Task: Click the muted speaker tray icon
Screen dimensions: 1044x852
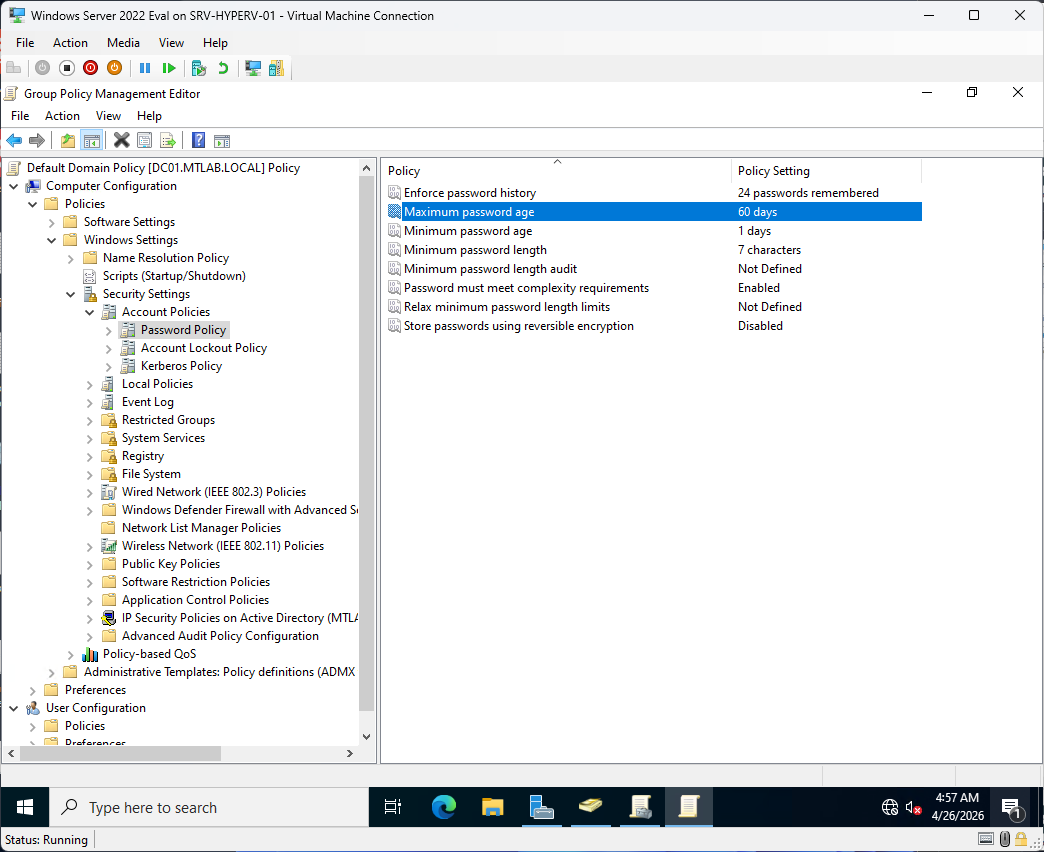Action: (x=914, y=807)
